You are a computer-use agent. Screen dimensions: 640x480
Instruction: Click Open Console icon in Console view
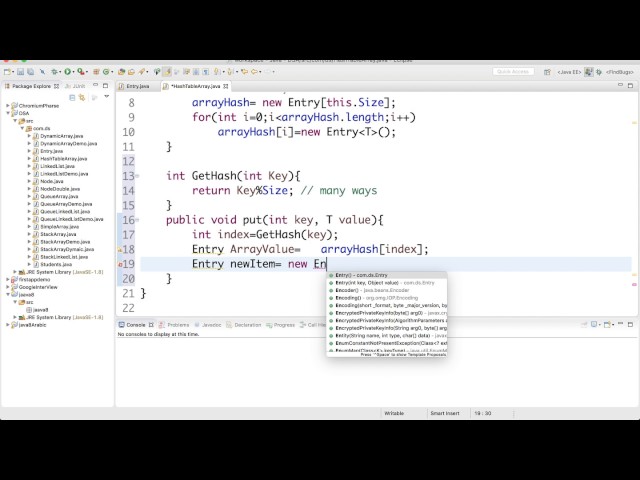tap(607, 324)
